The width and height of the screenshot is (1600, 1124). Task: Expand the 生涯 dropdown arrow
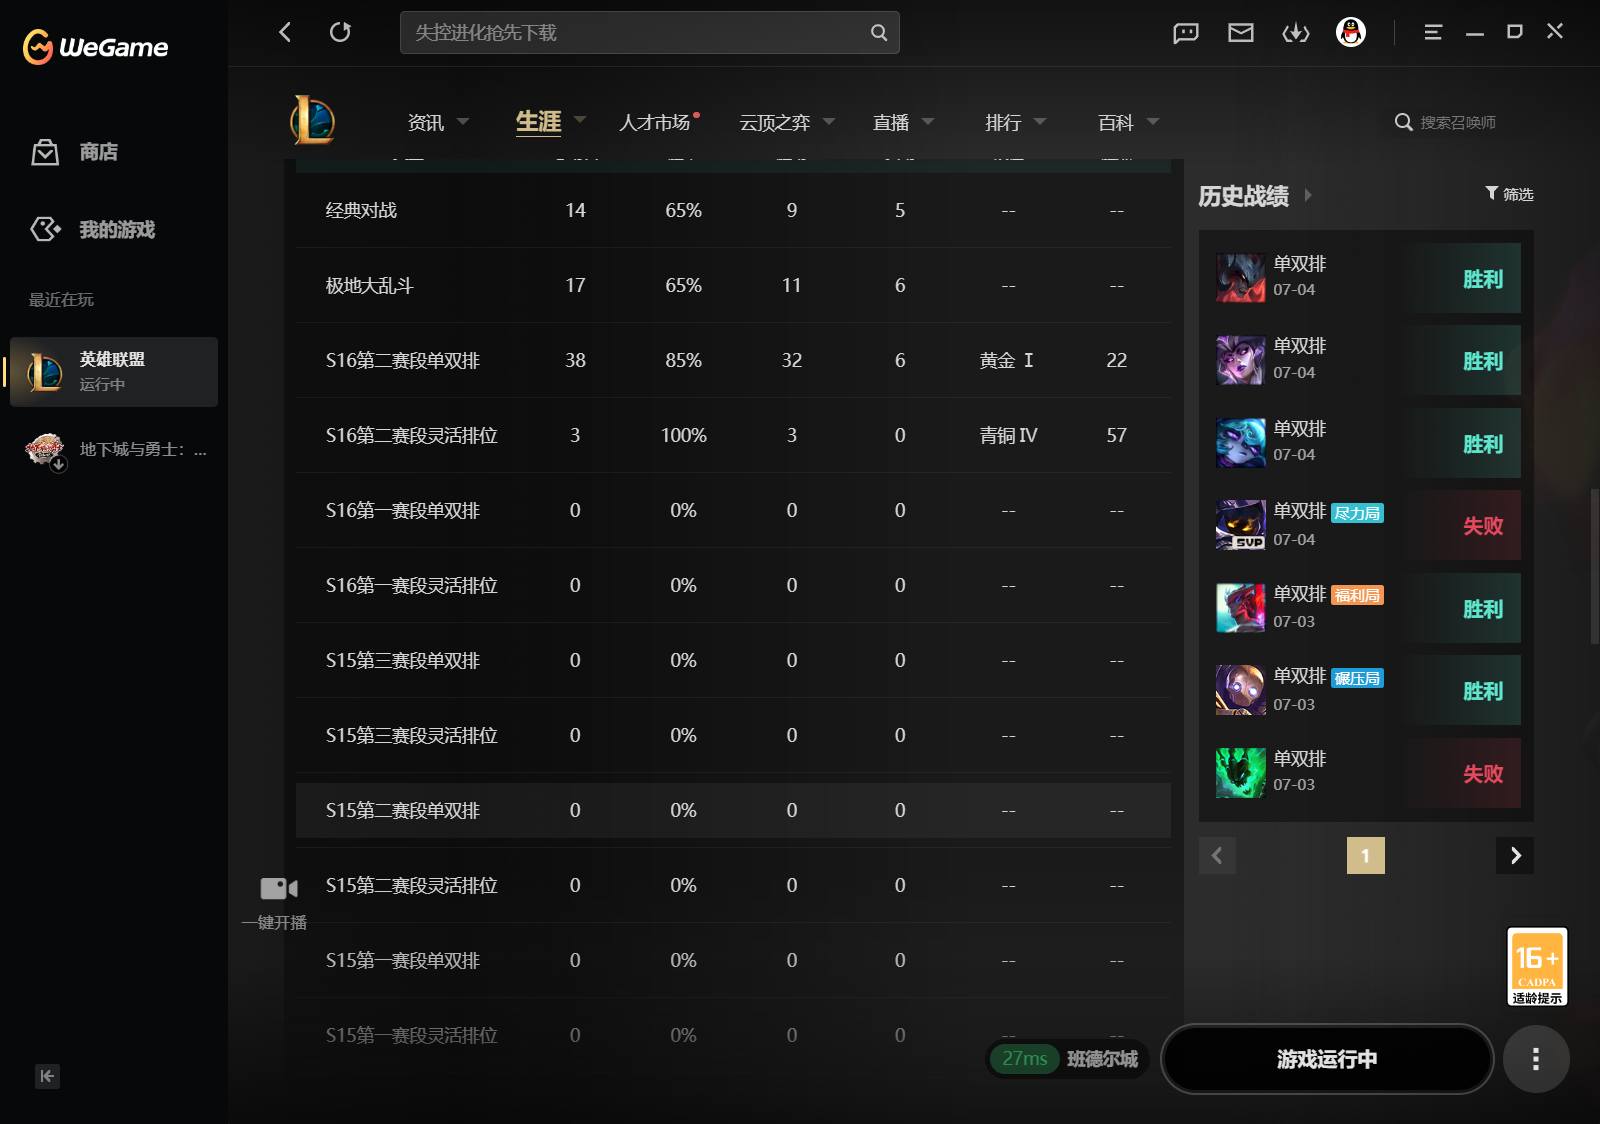(579, 120)
